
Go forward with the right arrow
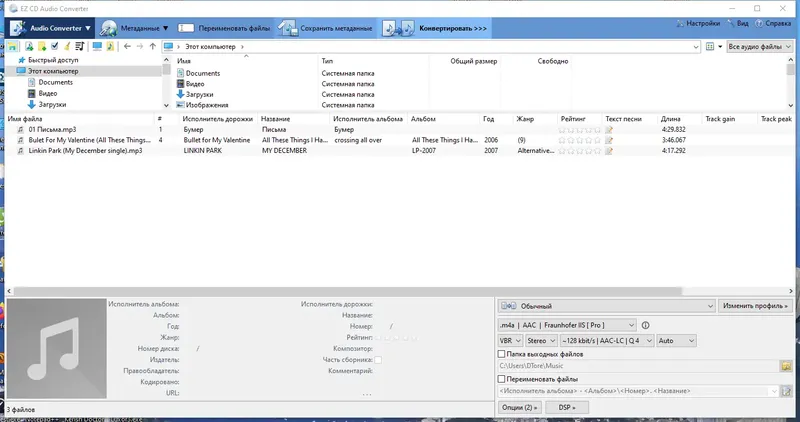coord(140,46)
